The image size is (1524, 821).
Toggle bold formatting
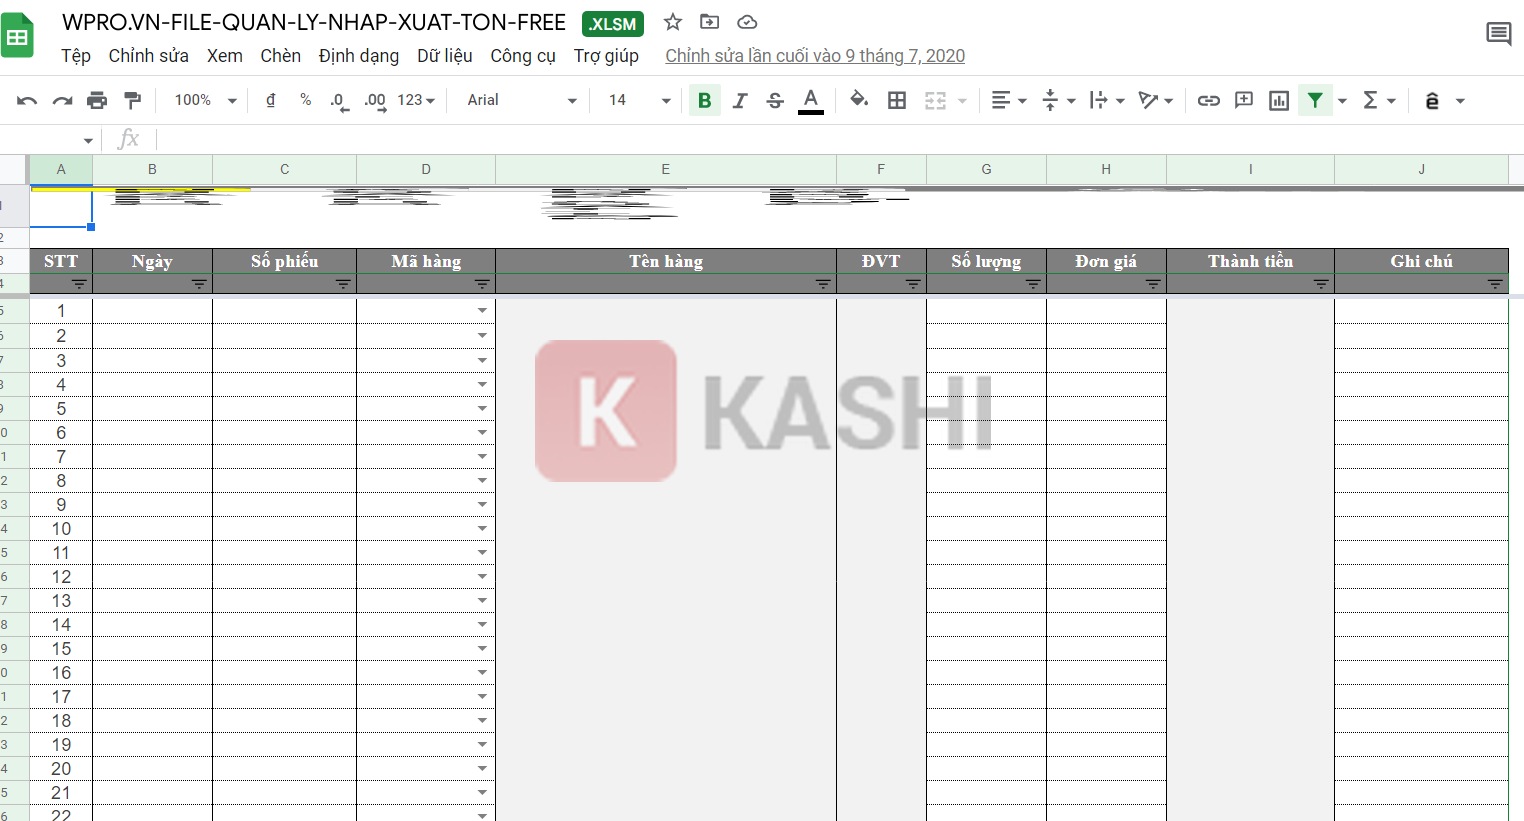tap(704, 100)
